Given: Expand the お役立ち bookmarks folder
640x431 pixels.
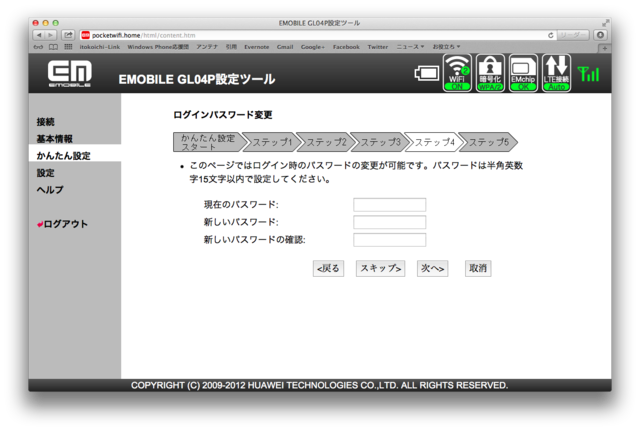Looking at the screenshot, I should 446,47.
